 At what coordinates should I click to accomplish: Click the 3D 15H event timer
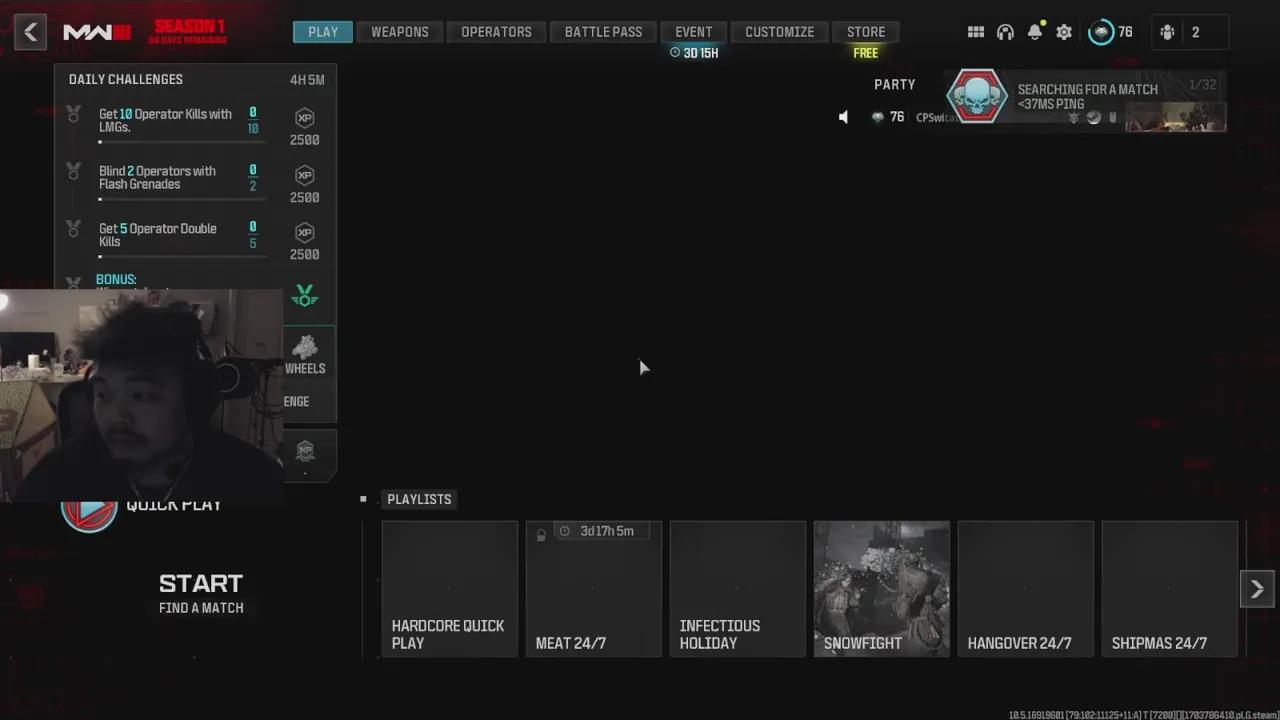coord(694,53)
